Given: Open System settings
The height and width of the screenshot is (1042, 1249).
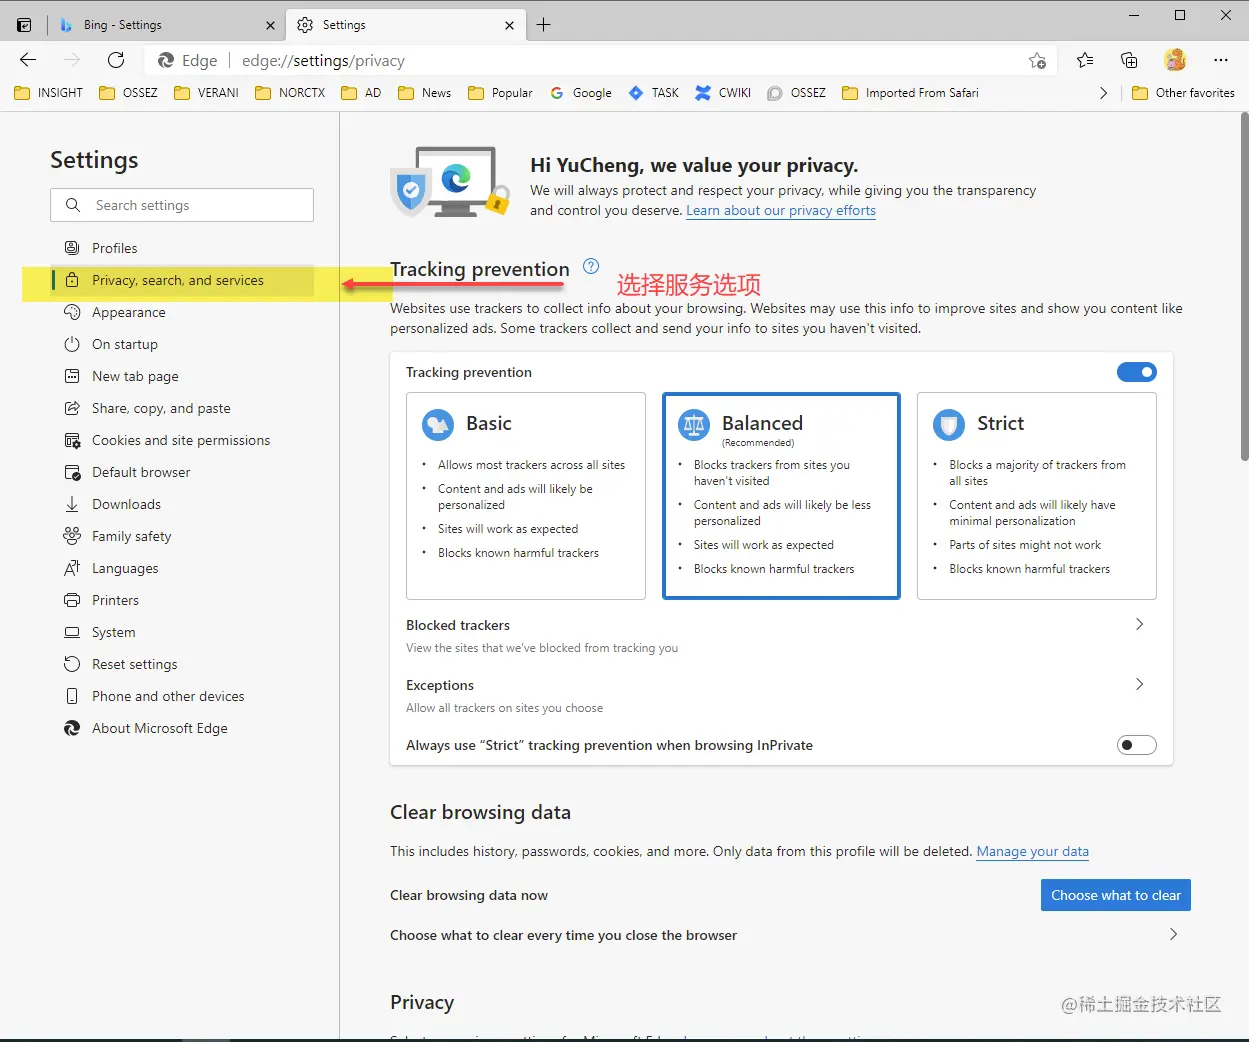Looking at the screenshot, I should [182, 632].
